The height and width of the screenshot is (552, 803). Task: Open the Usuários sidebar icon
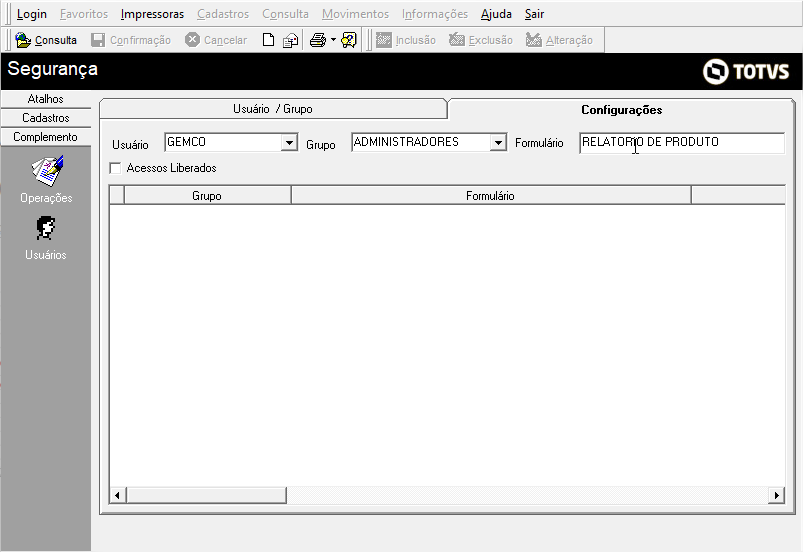click(46, 238)
